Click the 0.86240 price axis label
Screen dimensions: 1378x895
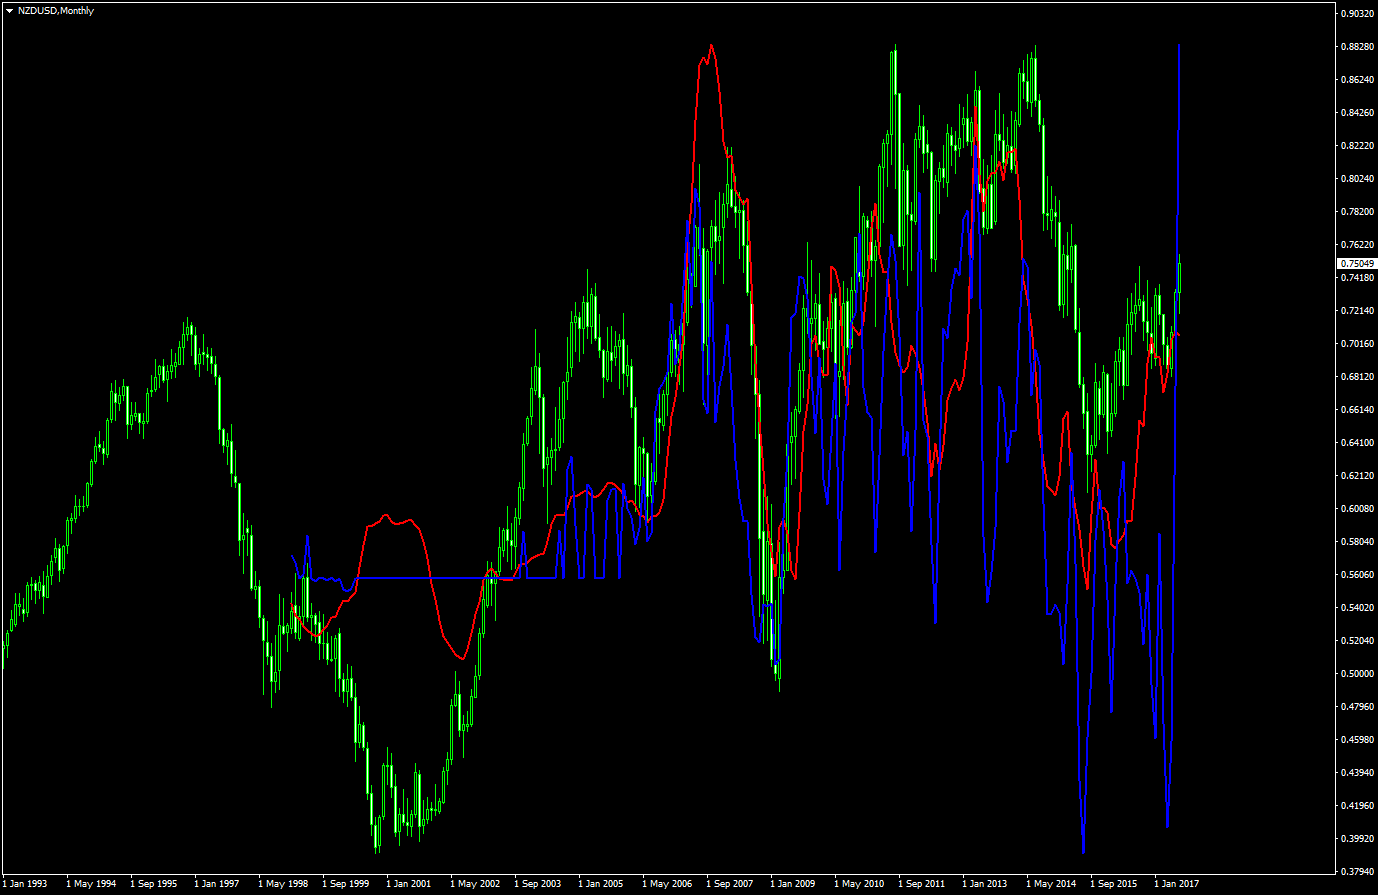[1357, 80]
